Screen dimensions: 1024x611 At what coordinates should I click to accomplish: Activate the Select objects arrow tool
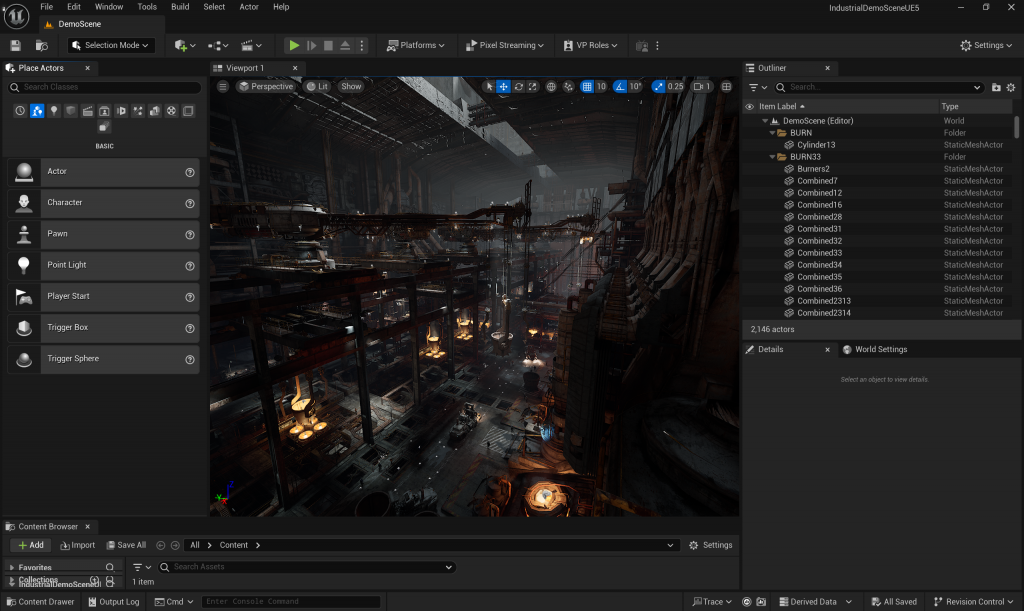pos(490,86)
